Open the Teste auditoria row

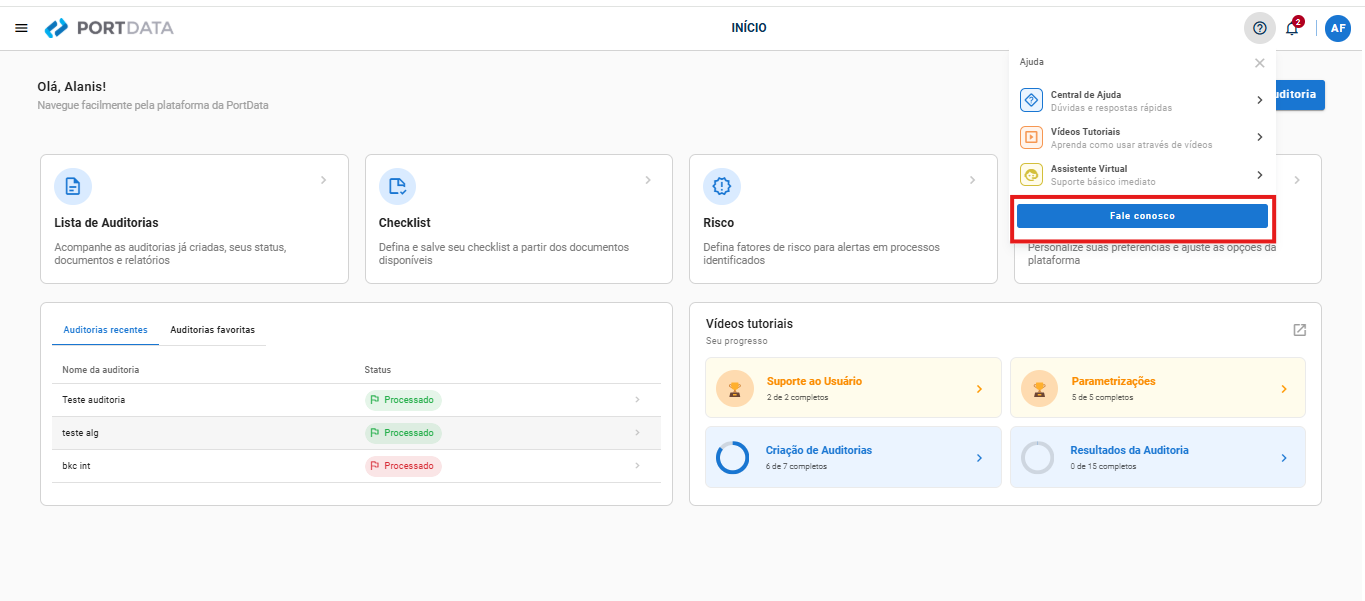356,400
